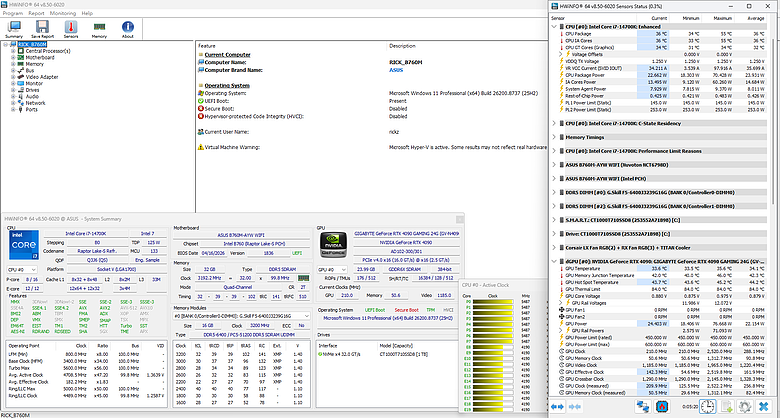Viewport: 780px width, 418px height.
Task: Click the Secure Boot red status icon
Action: click(x=200, y=108)
